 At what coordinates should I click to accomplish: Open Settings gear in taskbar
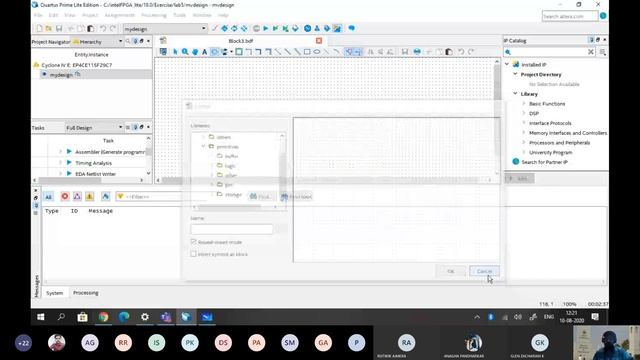tap(145, 317)
